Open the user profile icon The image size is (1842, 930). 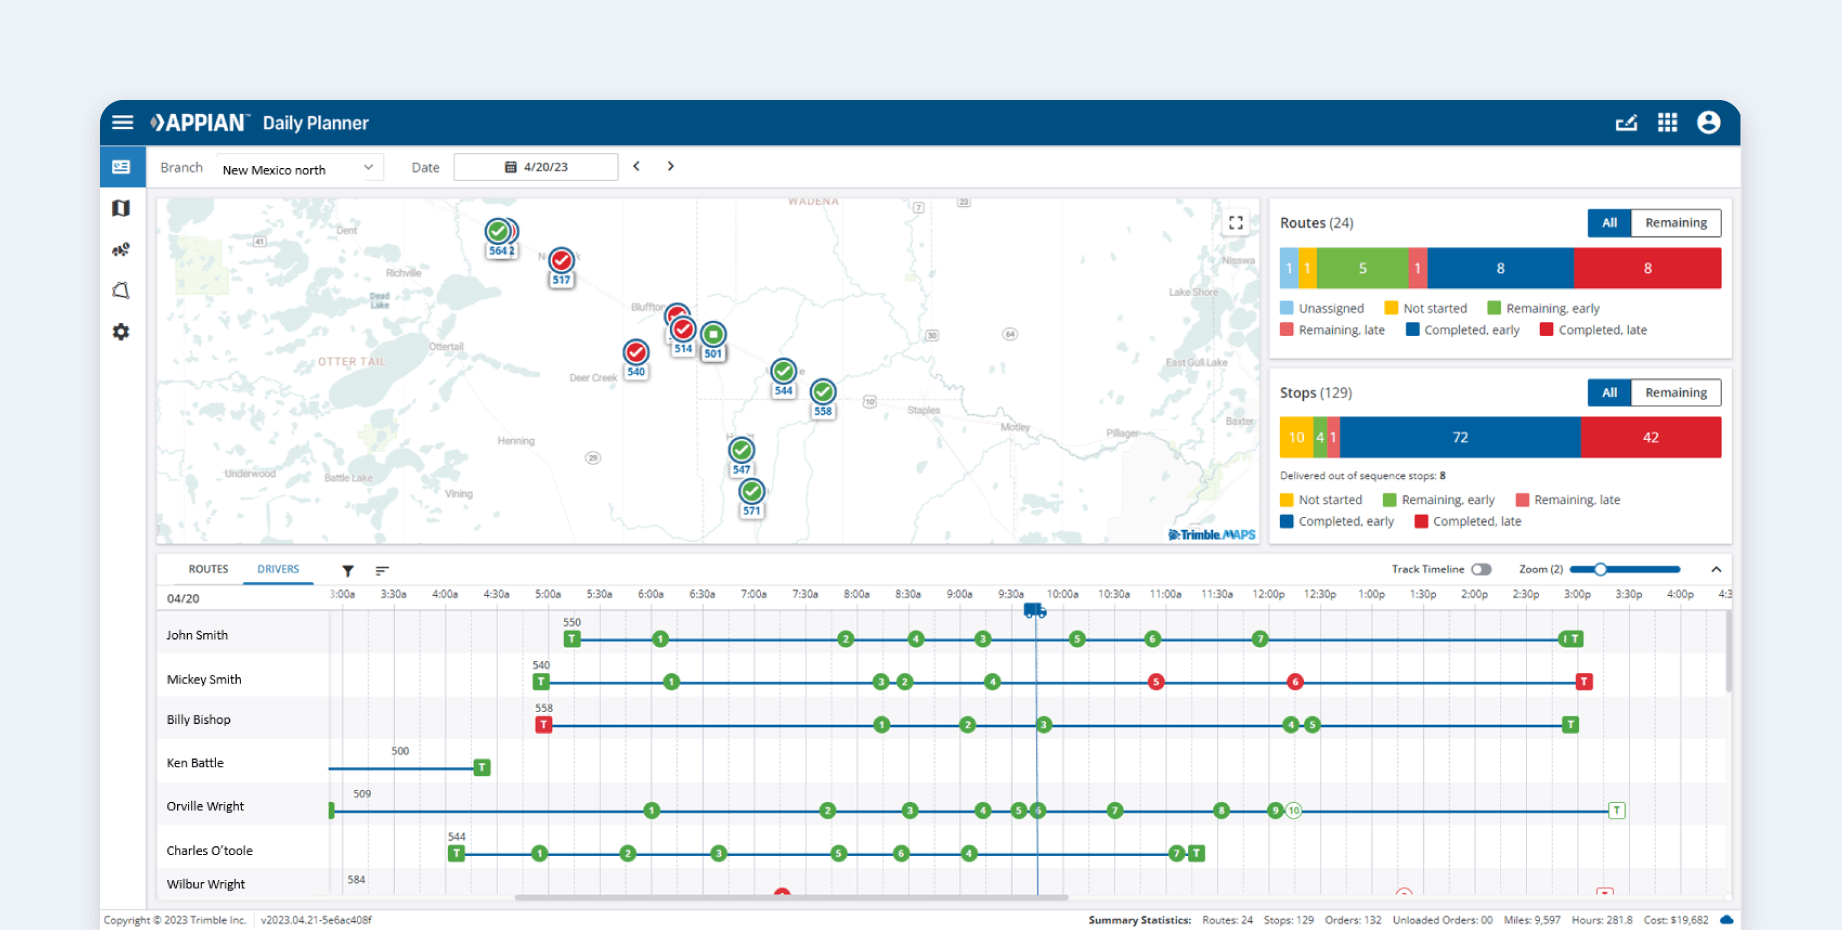coord(1708,122)
